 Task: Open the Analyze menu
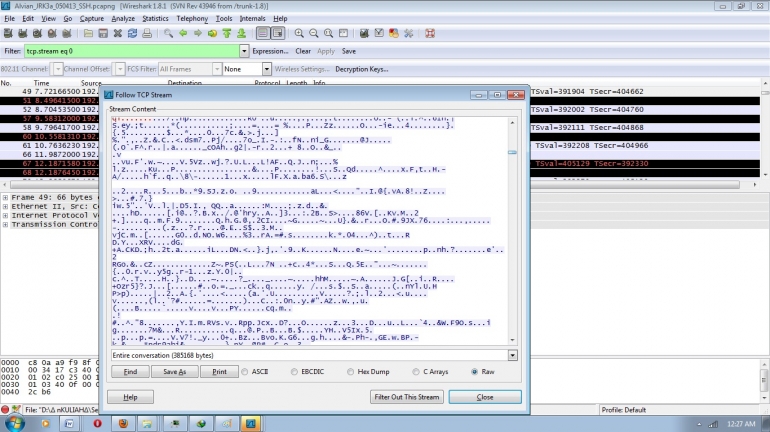(123, 19)
